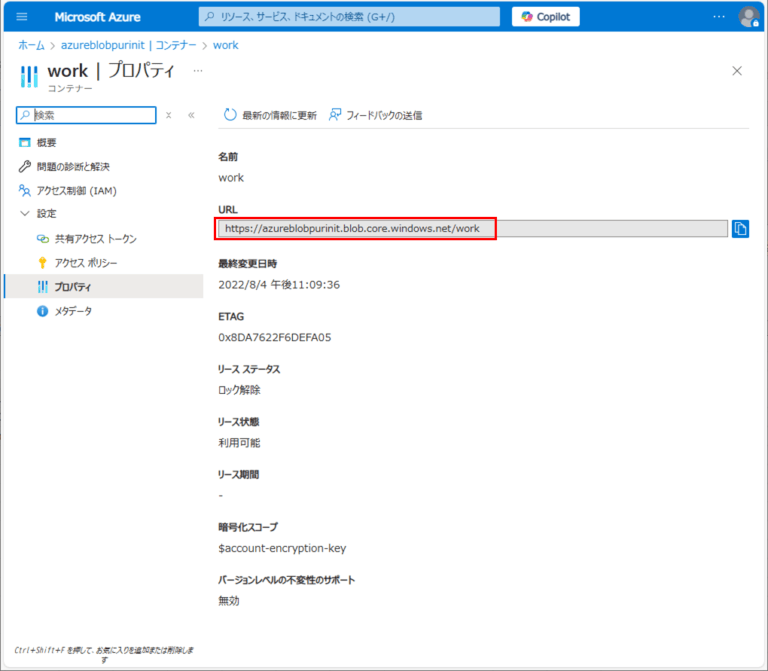
Task: Focus the global Azure search field
Action: pyautogui.click(x=350, y=17)
